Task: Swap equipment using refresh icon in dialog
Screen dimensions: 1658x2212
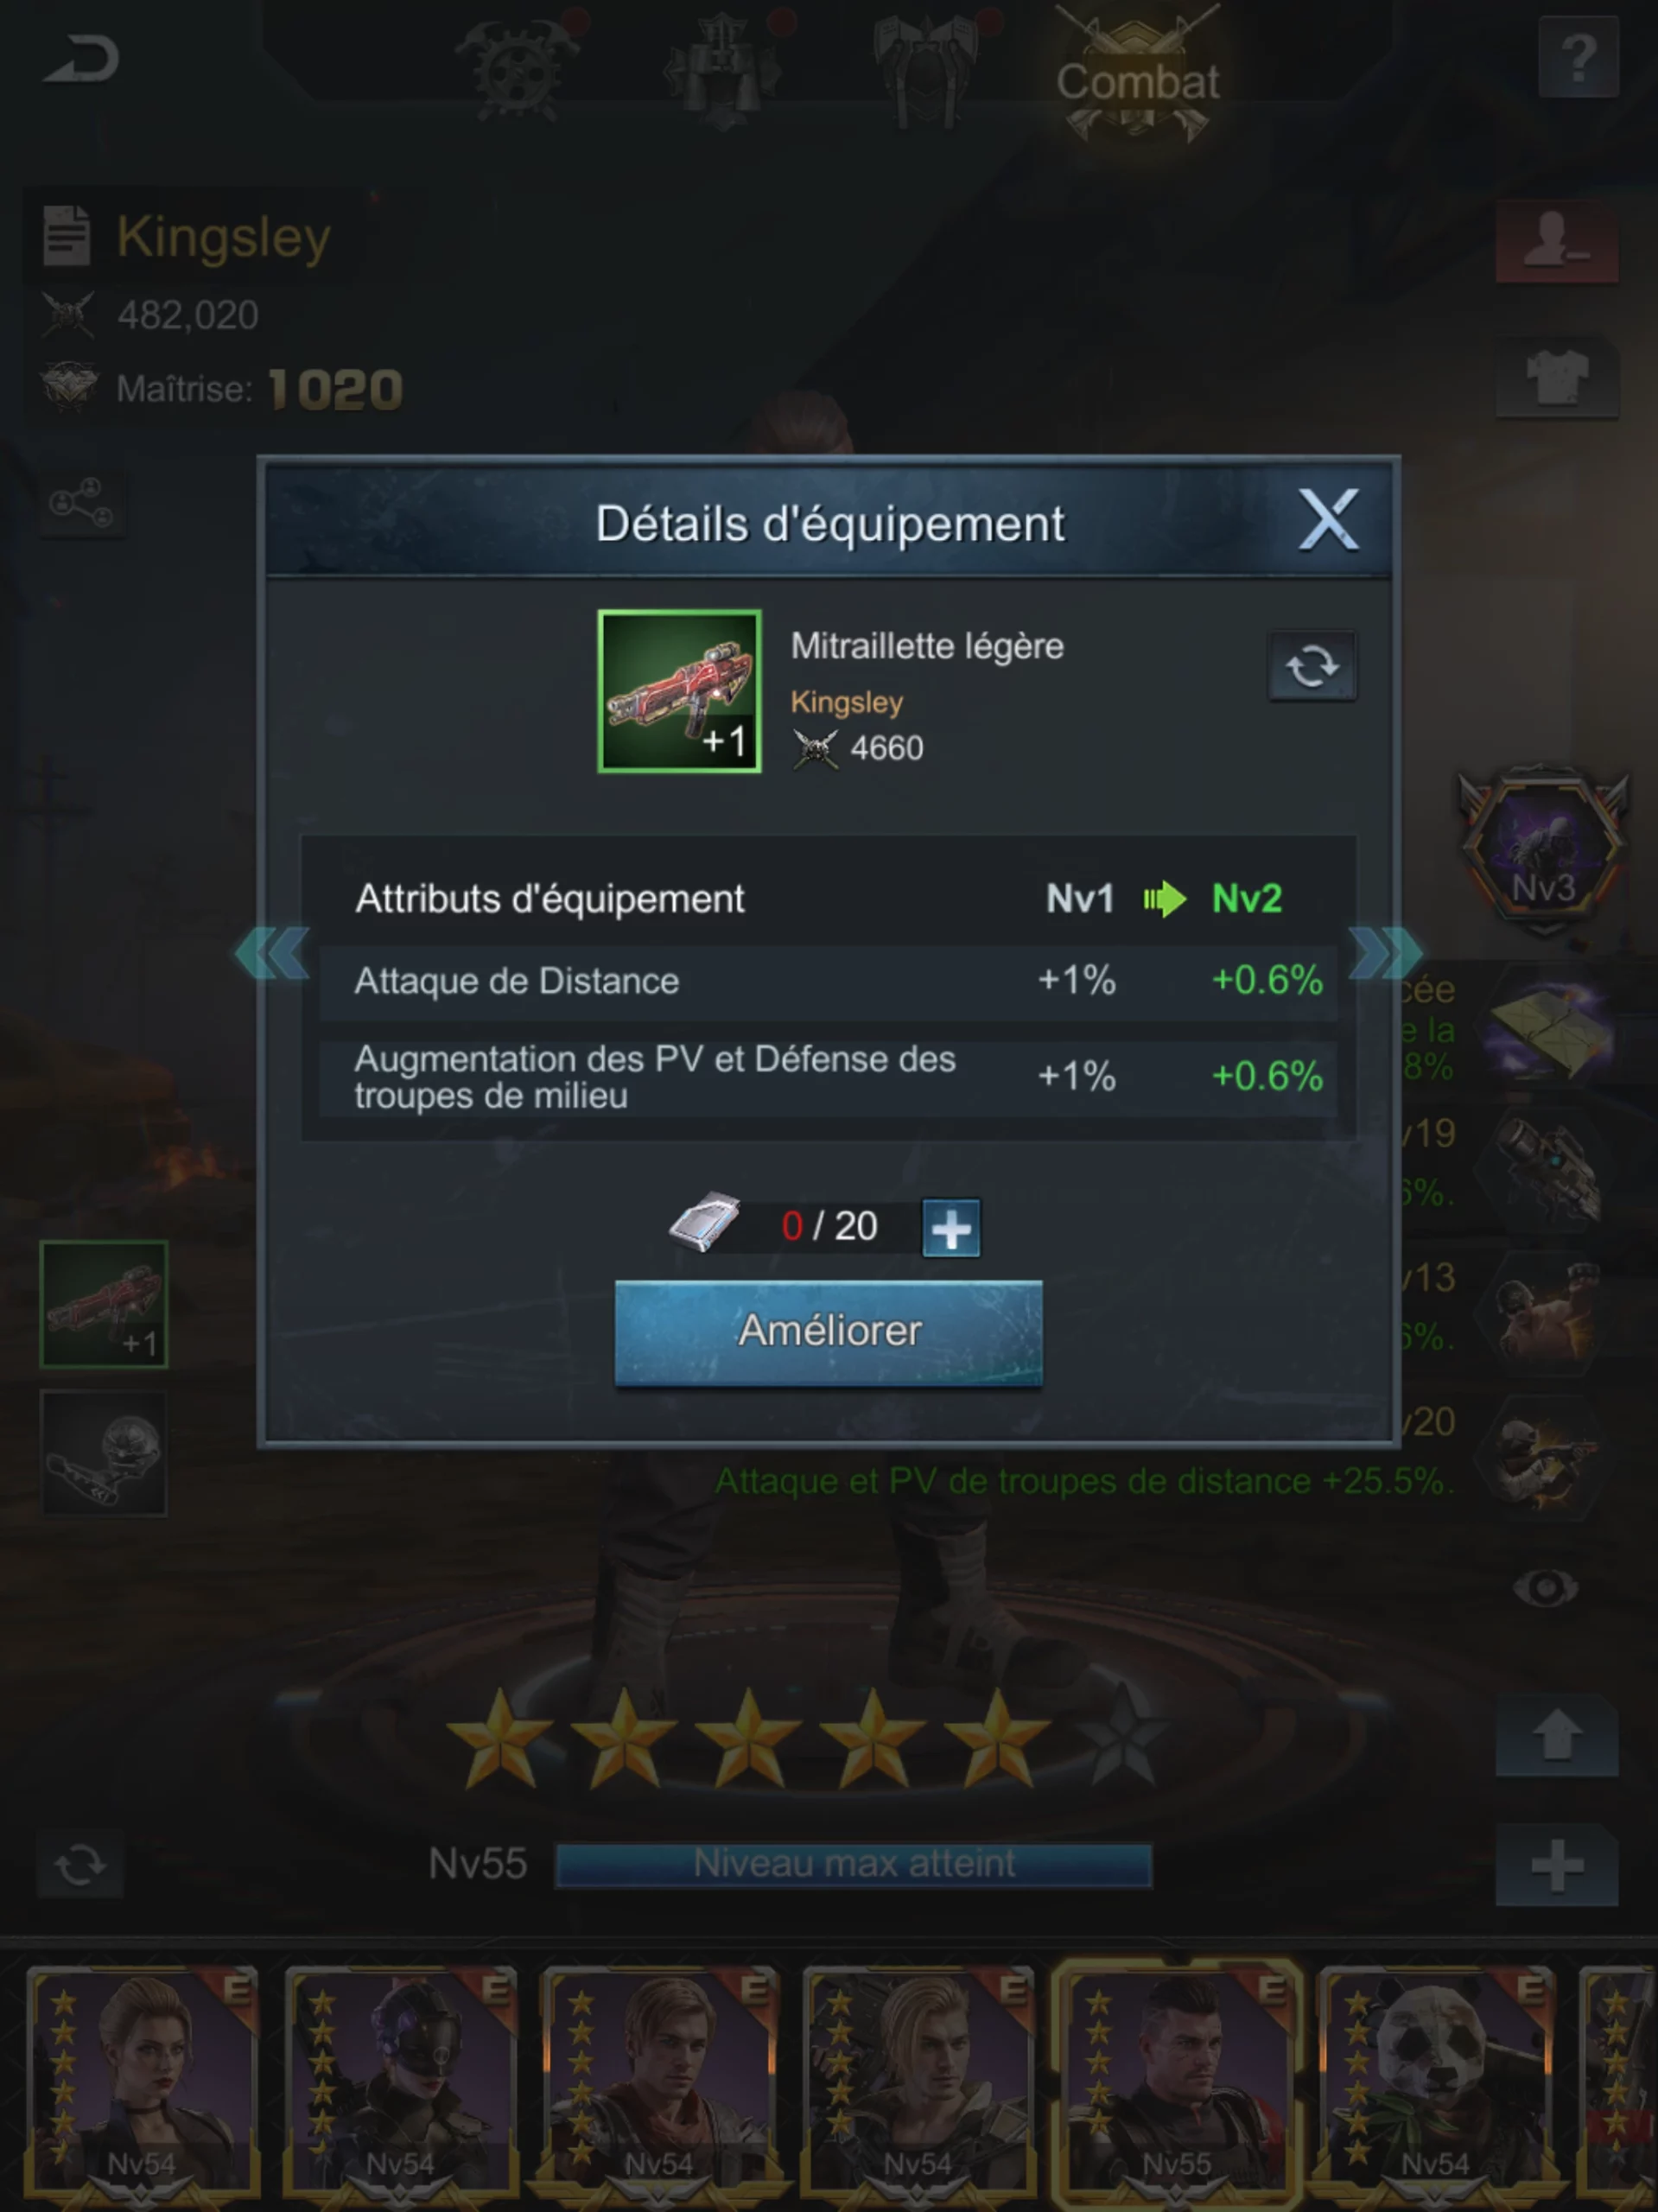Action: 1312,666
